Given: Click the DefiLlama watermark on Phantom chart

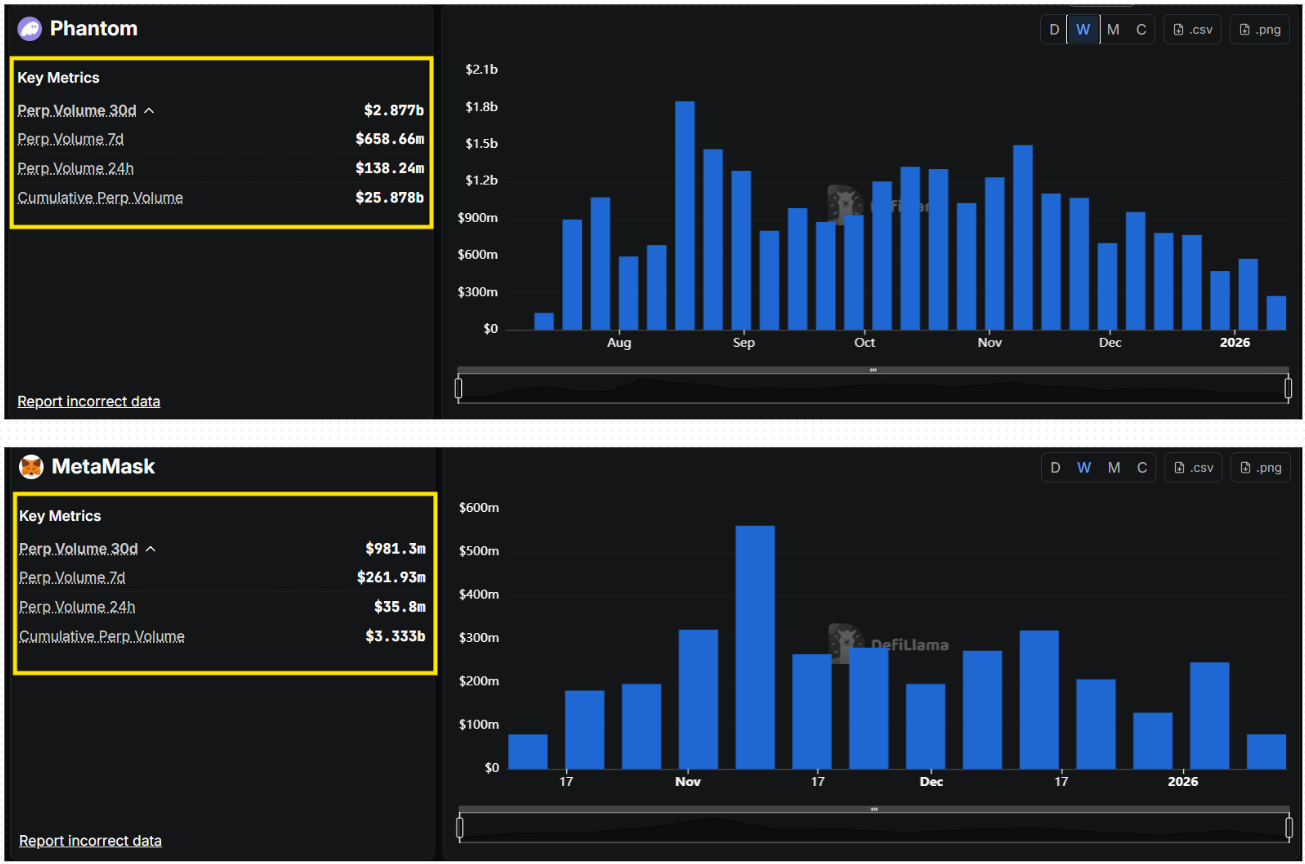Looking at the screenshot, I should (880, 206).
